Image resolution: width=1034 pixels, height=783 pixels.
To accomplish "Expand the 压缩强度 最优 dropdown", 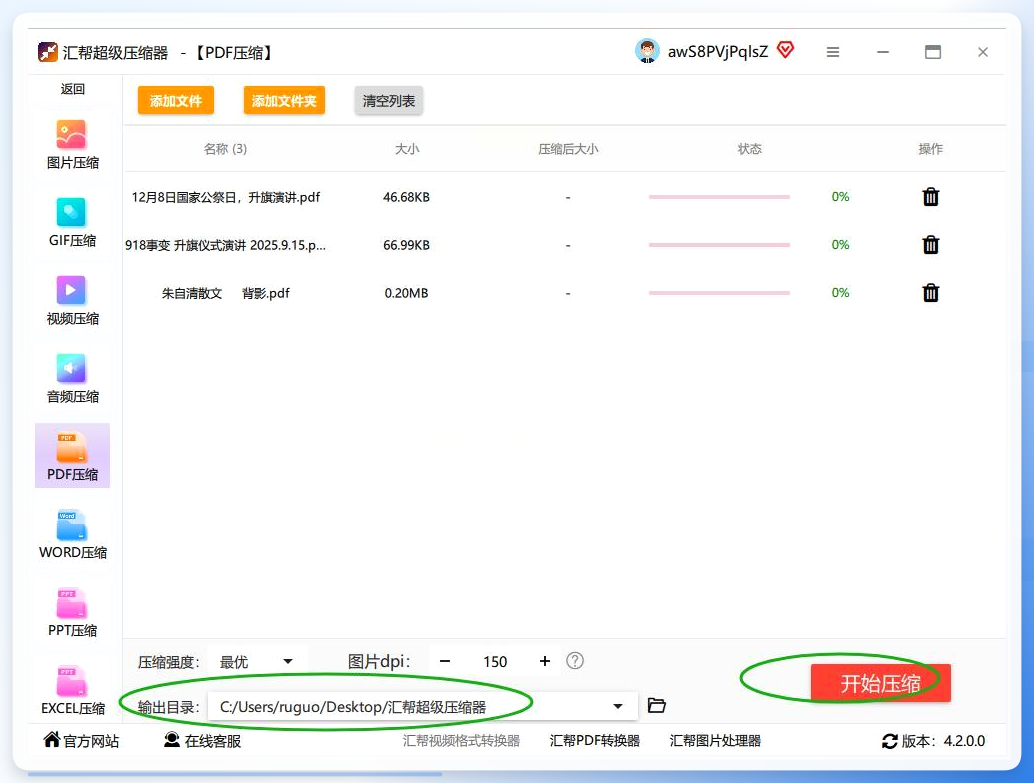I will tap(256, 662).
